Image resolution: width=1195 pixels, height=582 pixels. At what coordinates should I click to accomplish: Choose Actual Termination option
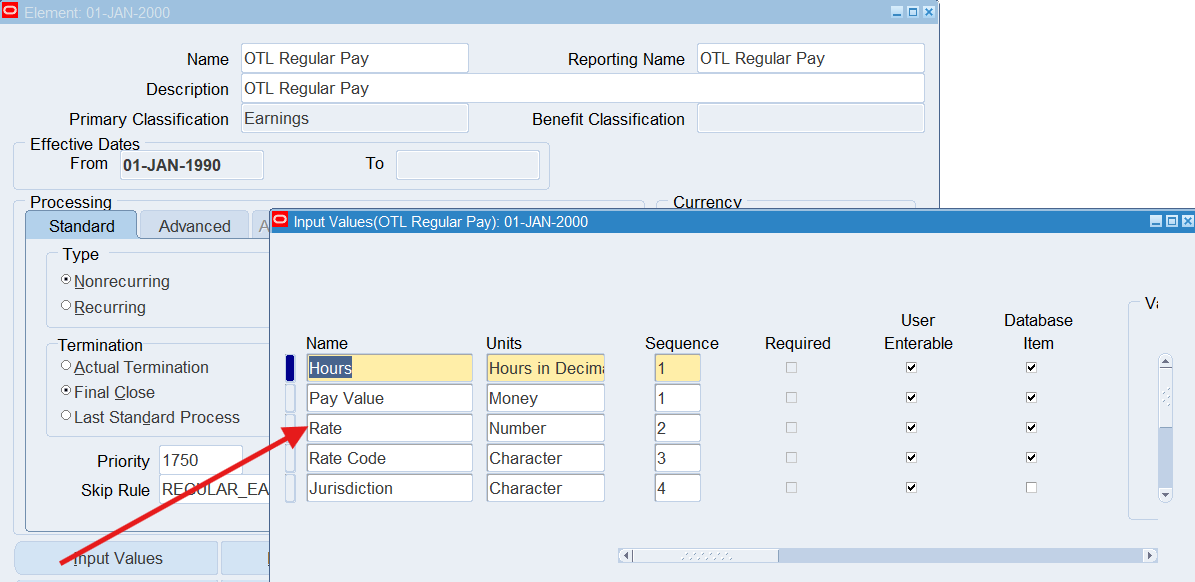pyautogui.click(x=67, y=366)
